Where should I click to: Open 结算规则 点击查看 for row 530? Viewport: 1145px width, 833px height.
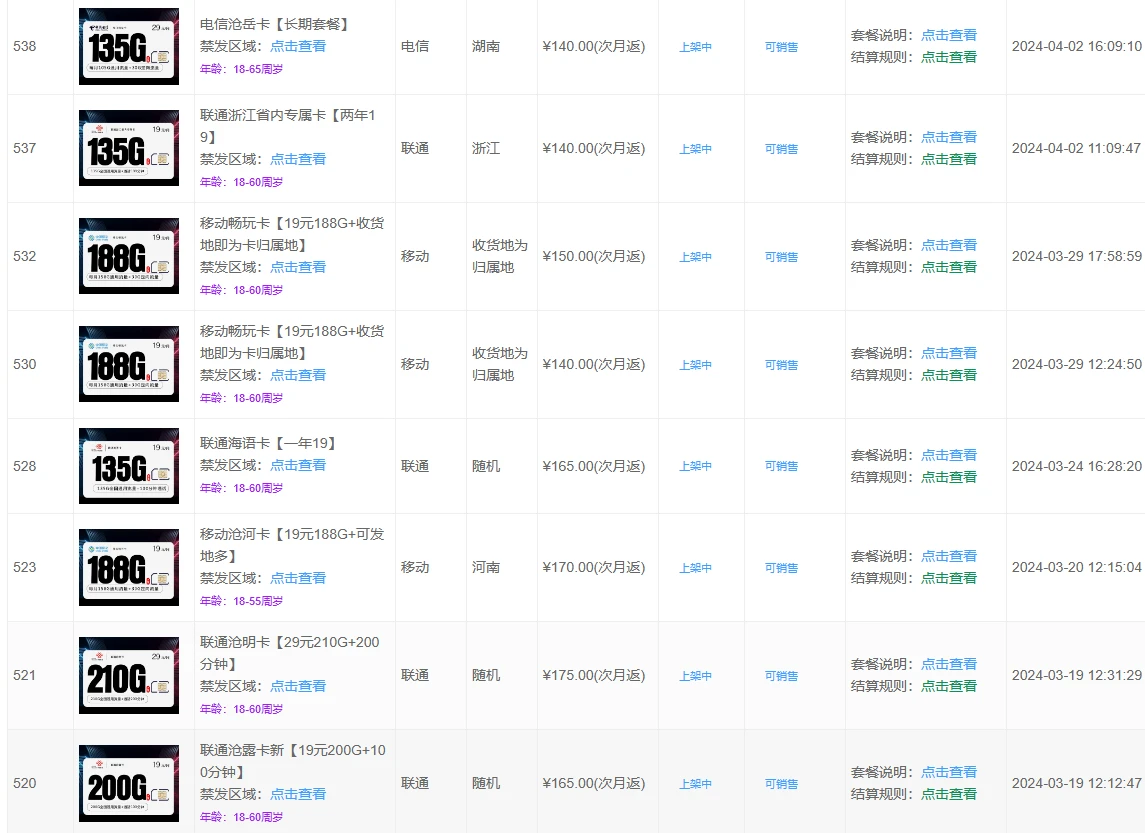949,375
